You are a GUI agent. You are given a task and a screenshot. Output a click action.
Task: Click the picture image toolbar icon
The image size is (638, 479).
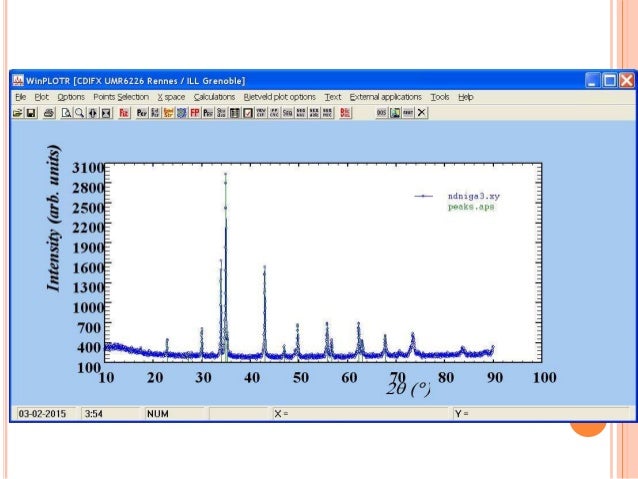pyautogui.click(x=395, y=113)
